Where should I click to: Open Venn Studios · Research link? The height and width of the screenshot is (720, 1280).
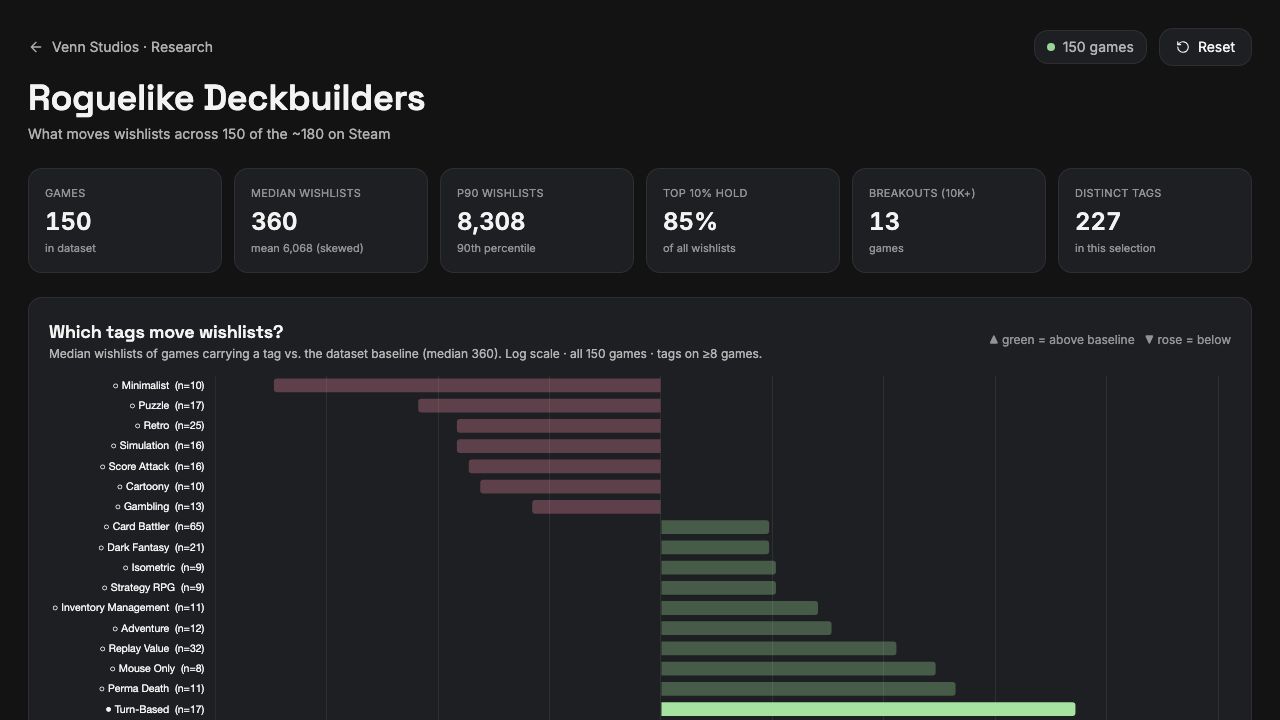(132, 47)
